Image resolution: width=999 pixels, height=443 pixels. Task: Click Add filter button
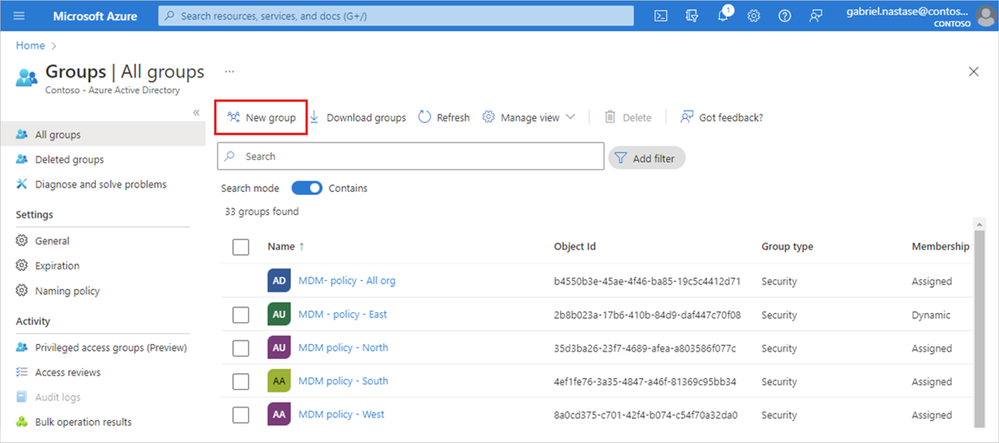[x=647, y=158]
